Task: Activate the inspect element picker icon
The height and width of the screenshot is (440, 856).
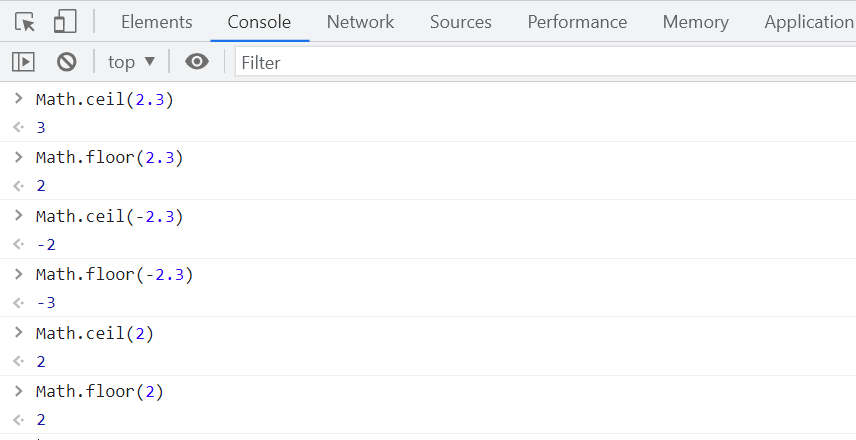Action: click(x=25, y=22)
